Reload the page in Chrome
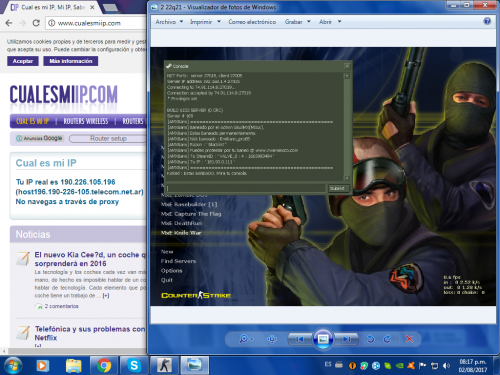 [x=36, y=23]
